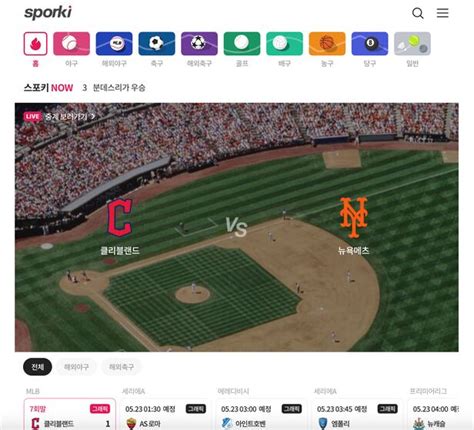Viewport: 474px width, 430px height.
Task: Select the blue MLB overseas baseball icon
Action: tap(114, 44)
